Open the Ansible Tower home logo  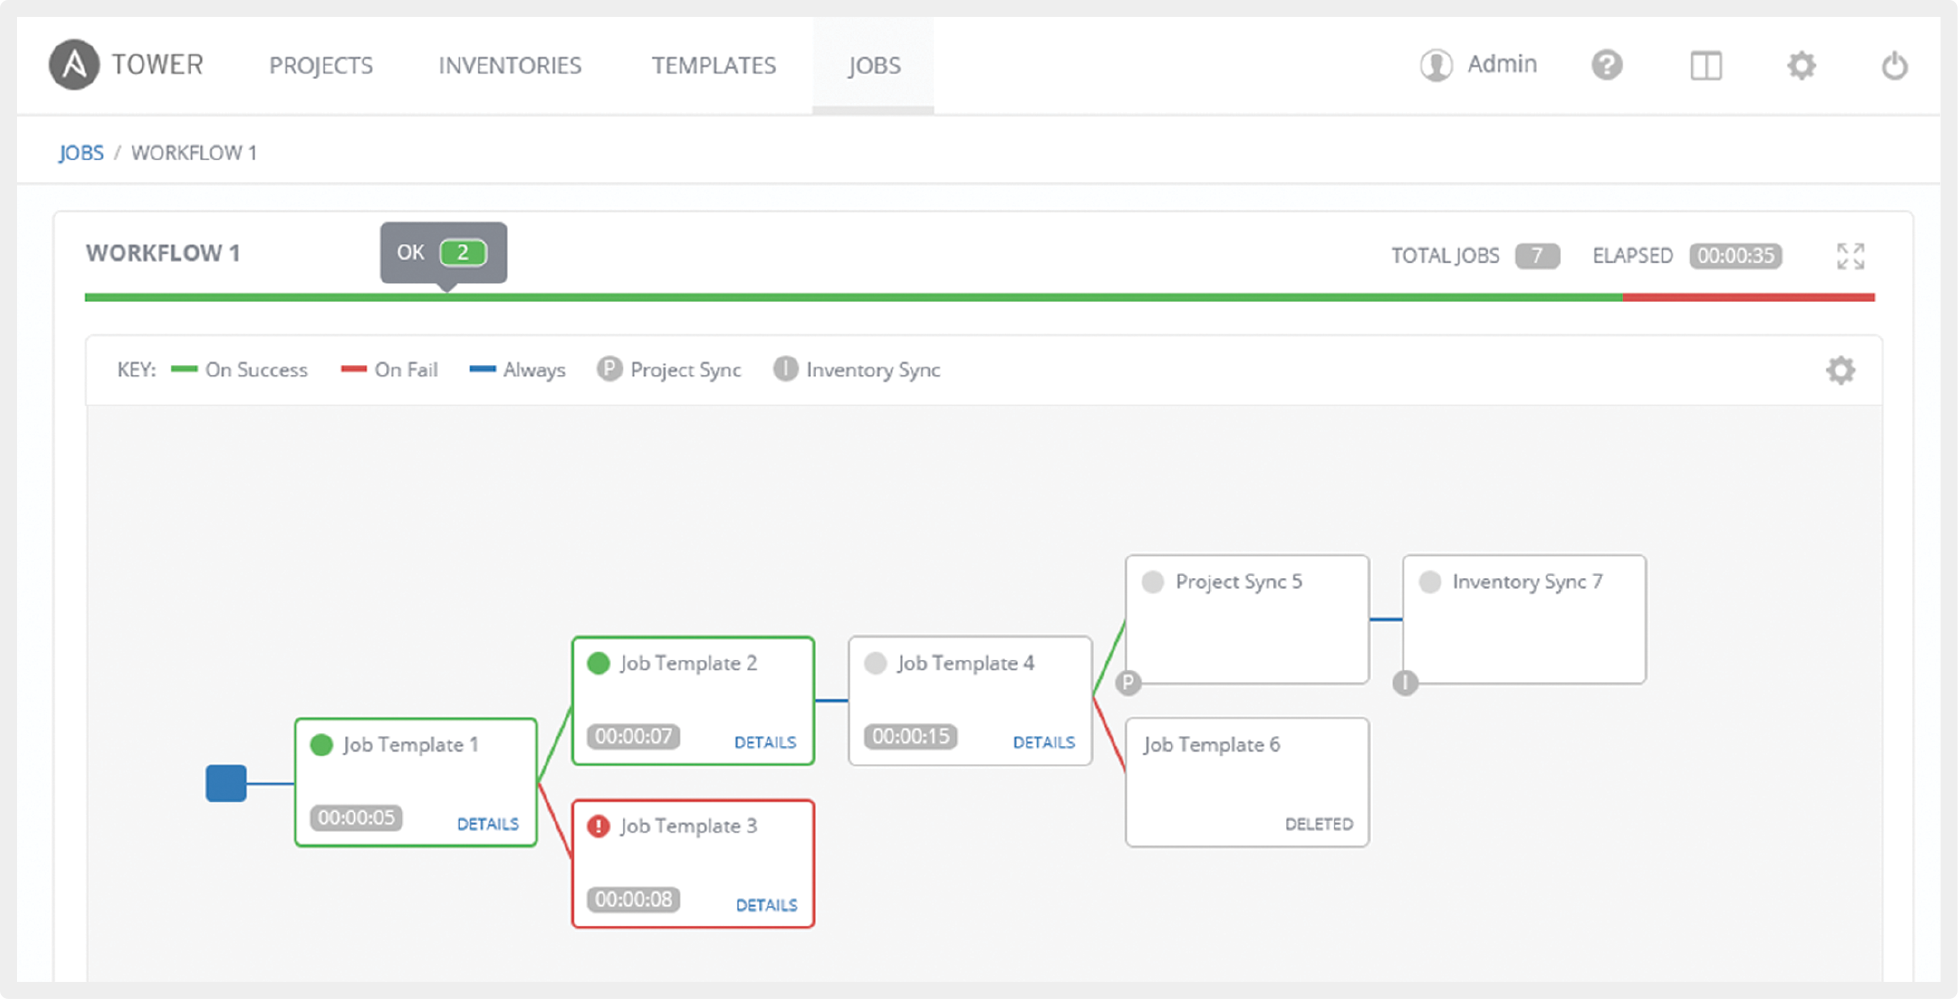tap(74, 64)
